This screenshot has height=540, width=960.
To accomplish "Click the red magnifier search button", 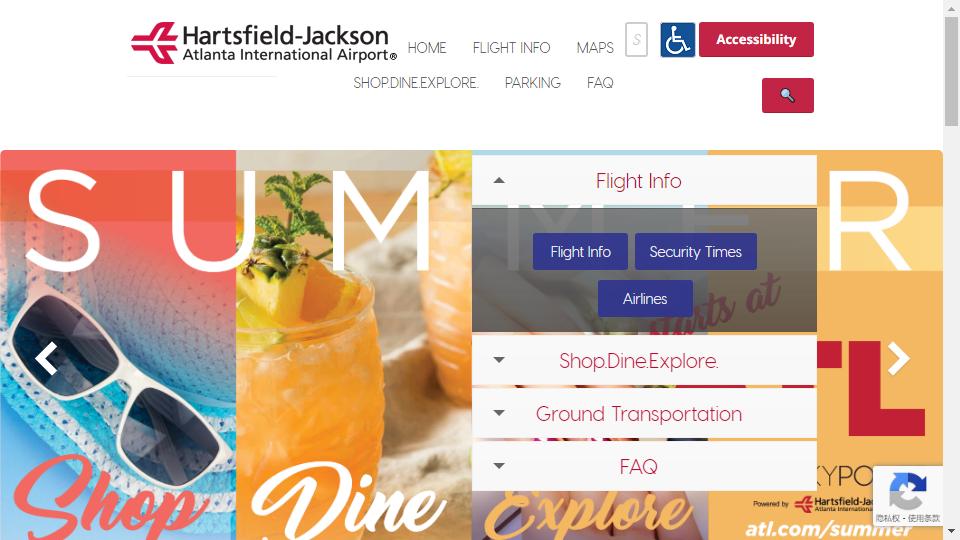I will click(x=787, y=96).
